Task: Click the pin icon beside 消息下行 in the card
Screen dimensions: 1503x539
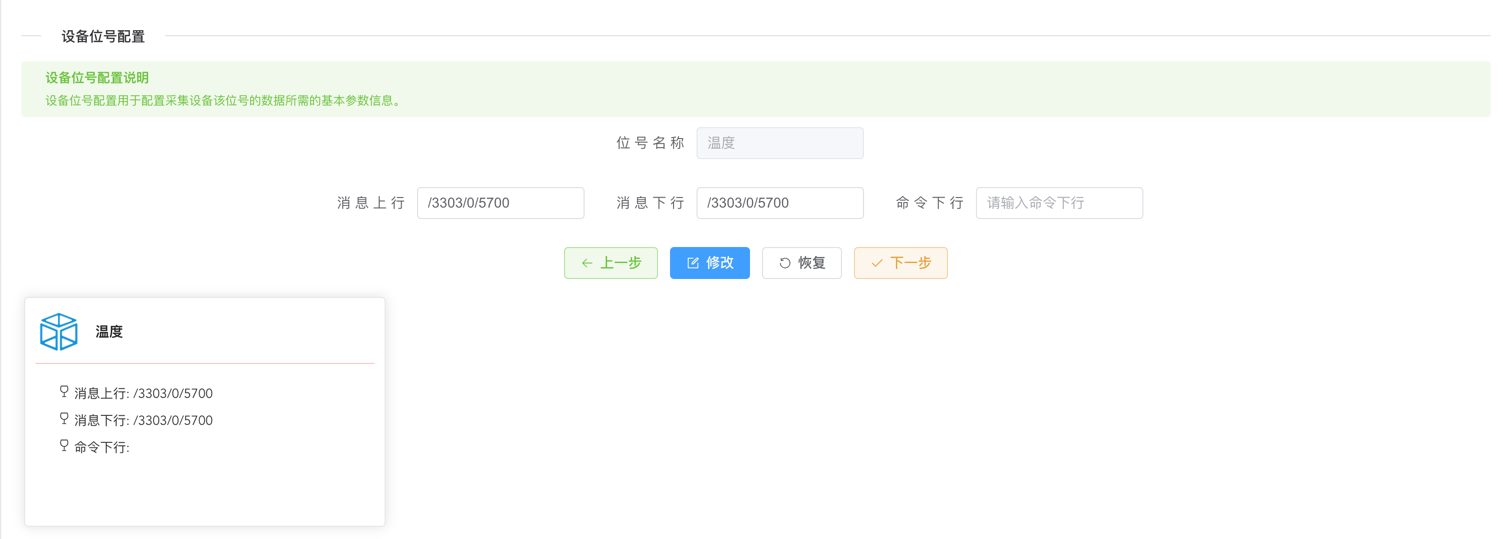Action: coord(64,419)
